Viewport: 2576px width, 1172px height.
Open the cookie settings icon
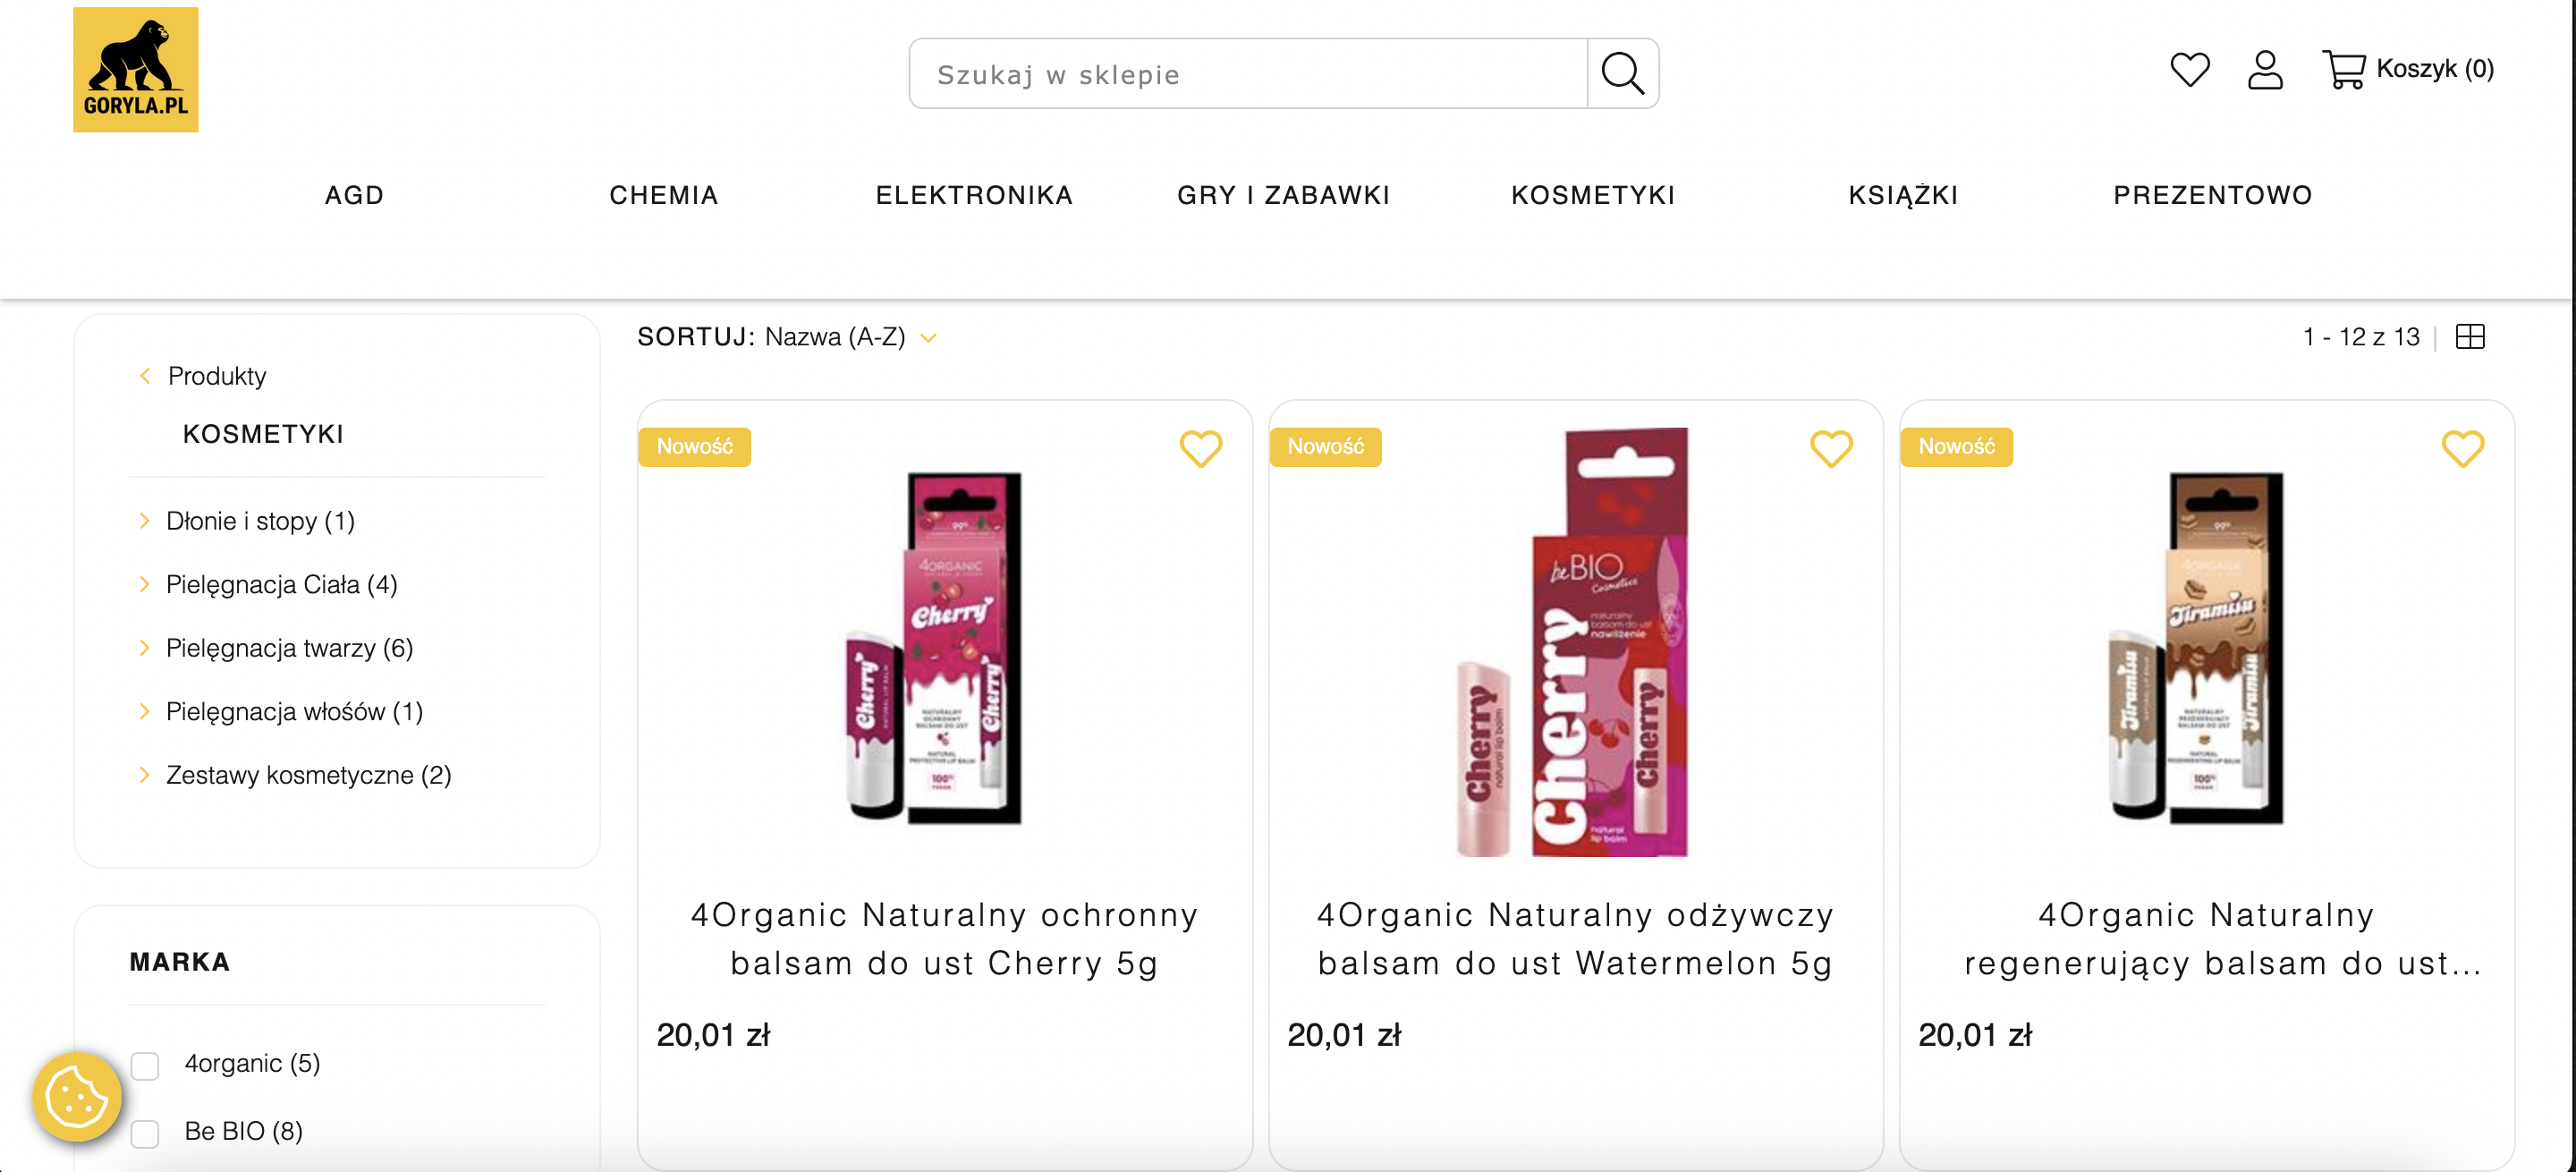[77, 1097]
